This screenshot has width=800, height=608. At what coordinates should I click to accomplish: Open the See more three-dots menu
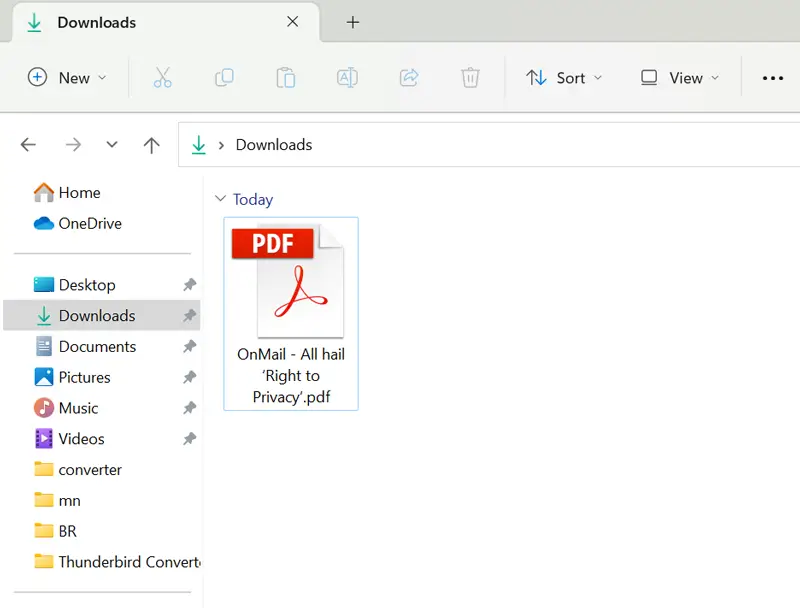point(772,78)
